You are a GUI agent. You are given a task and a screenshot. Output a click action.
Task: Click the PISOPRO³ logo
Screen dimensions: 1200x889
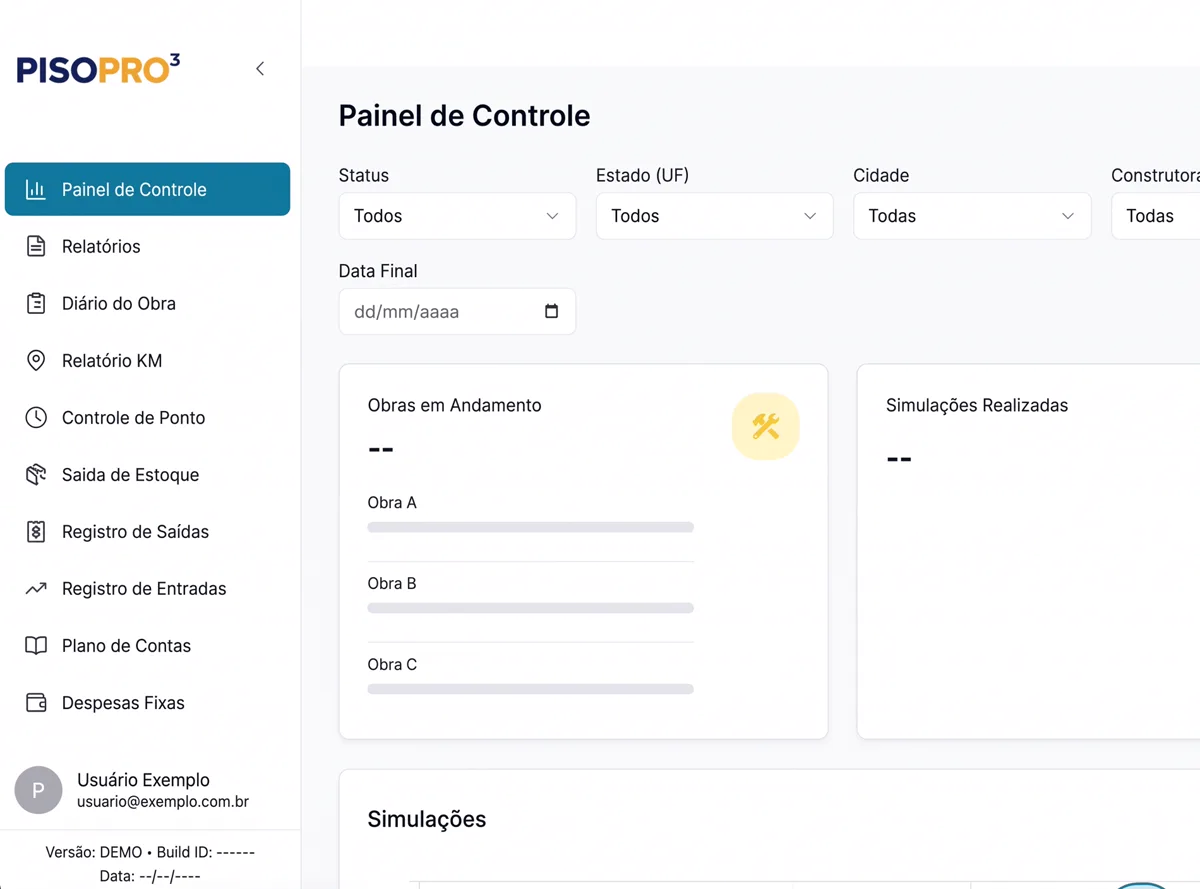98,69
